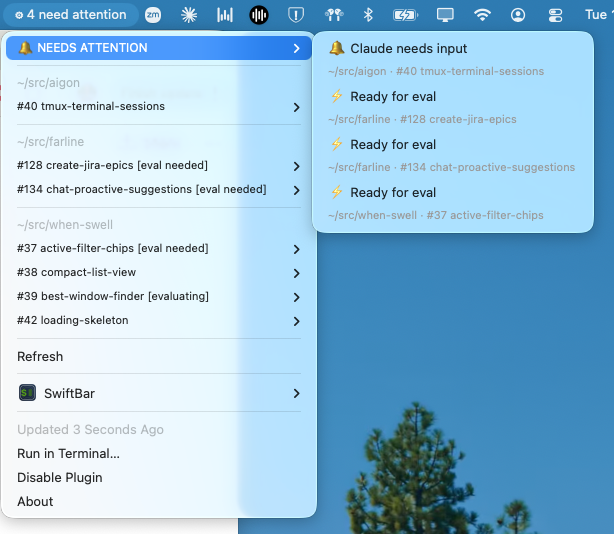The width and height of the screenshot is (614, 534).
Task: Open Control Center toggles icon
Action: (555, 15)
